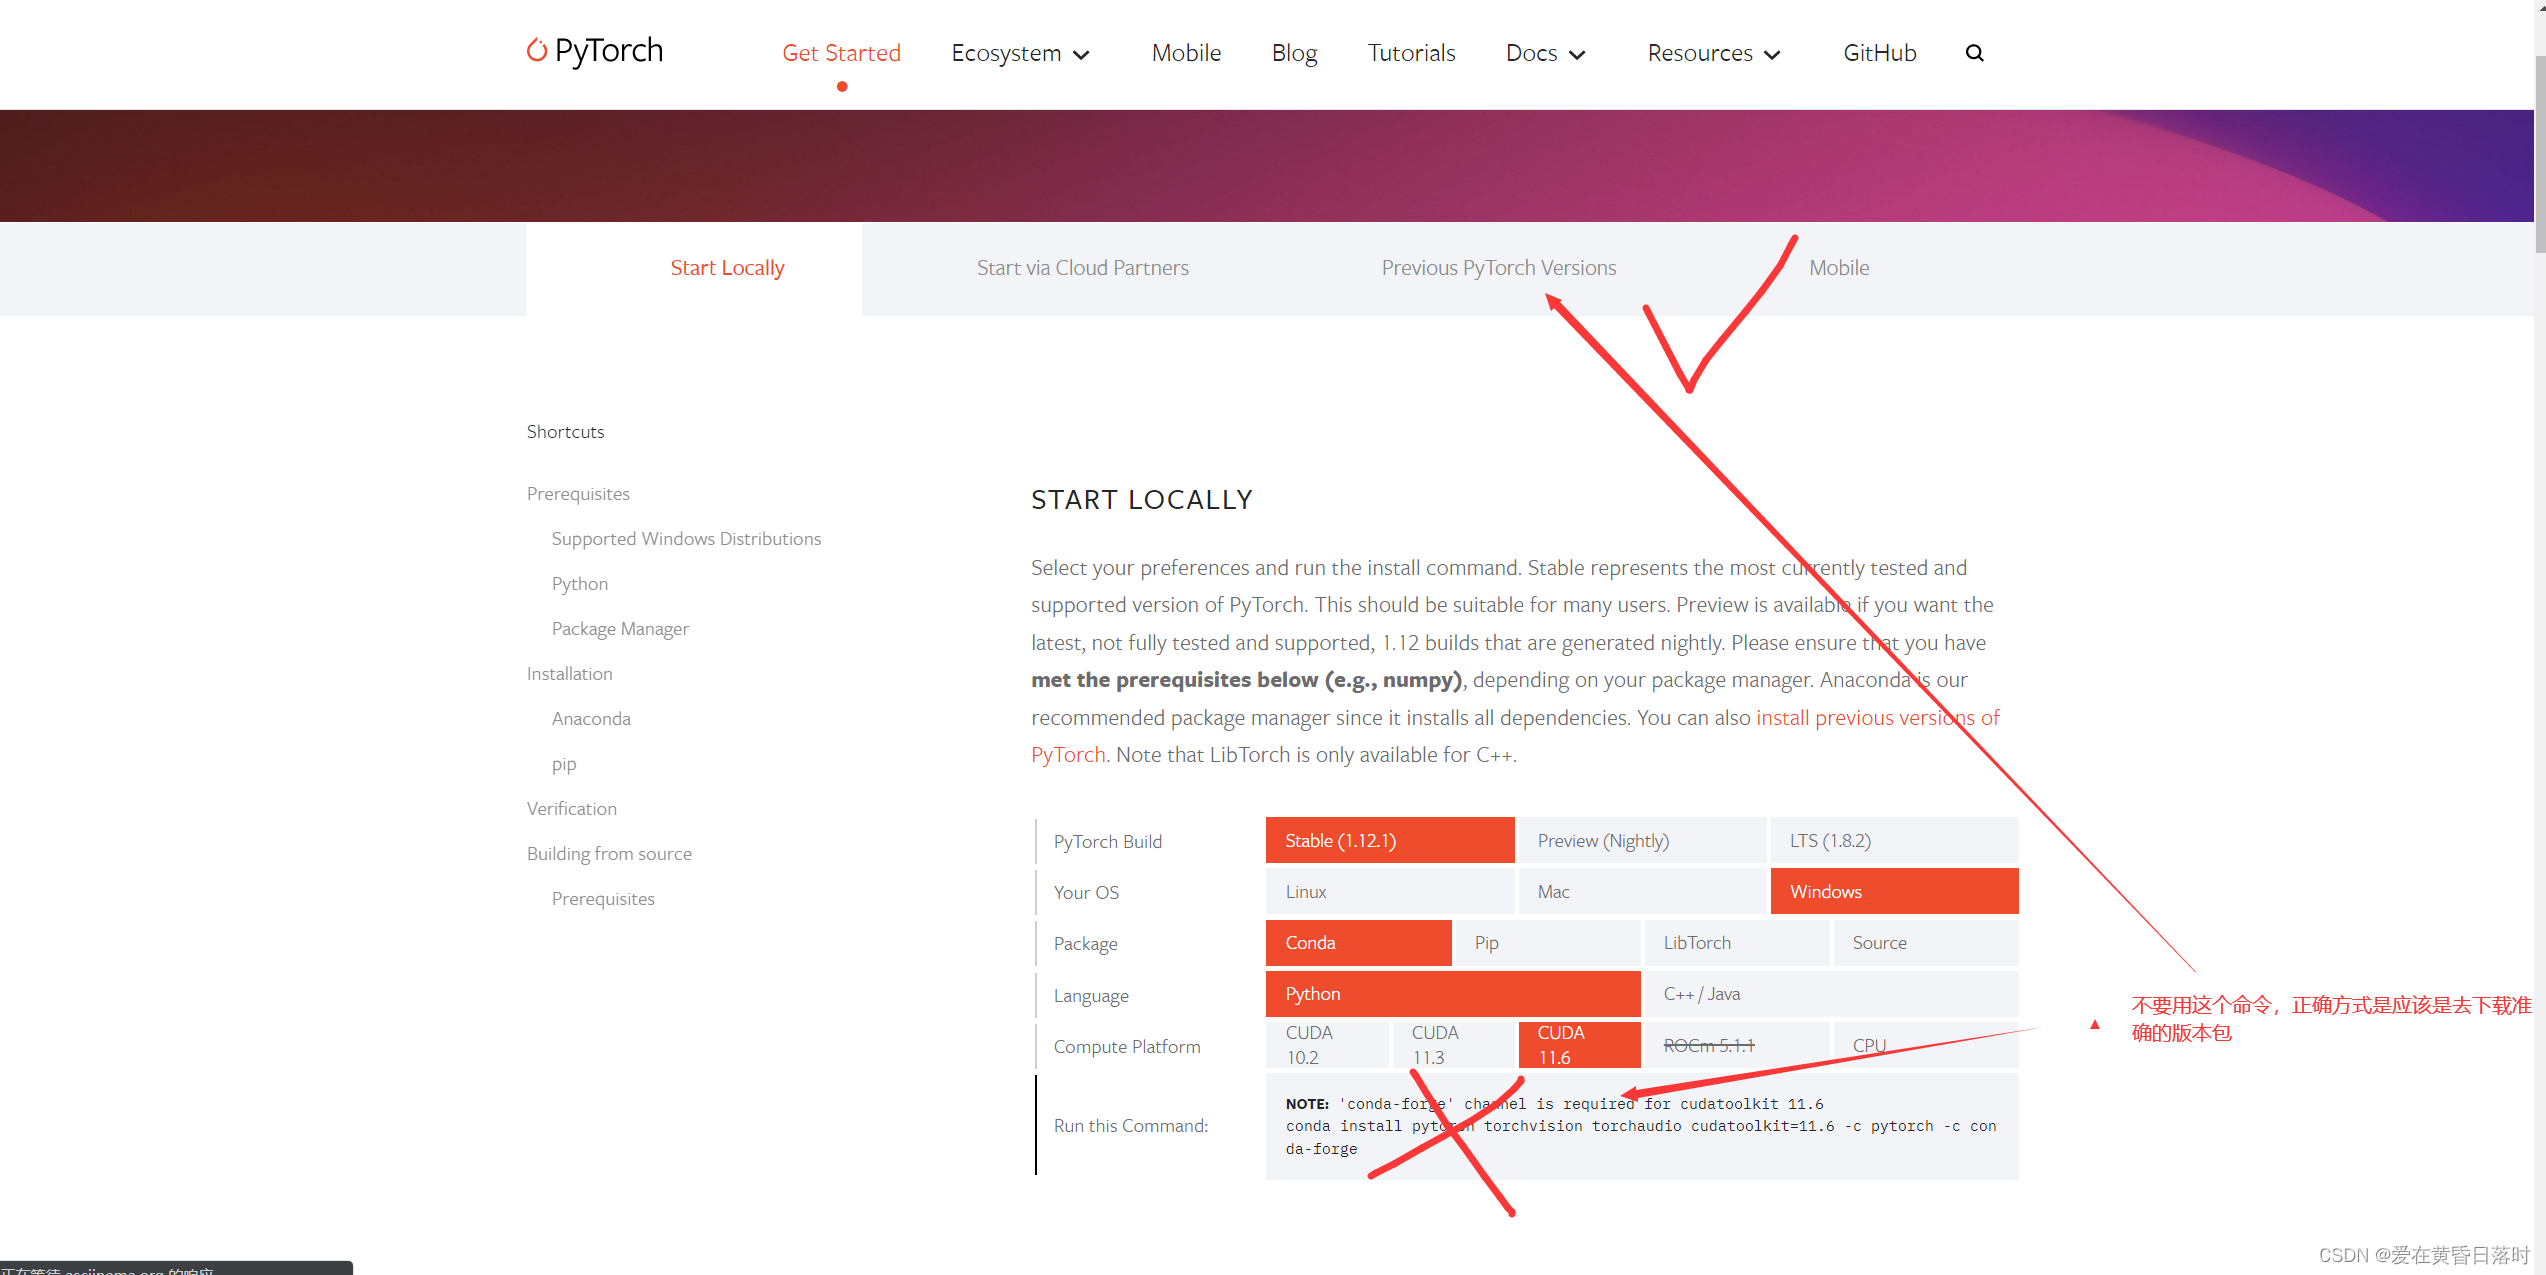This screenshot has height=1275, width=2546.
Task: Open 'install previous versions of PyTorch' link
Action: tap(1878, 717)
